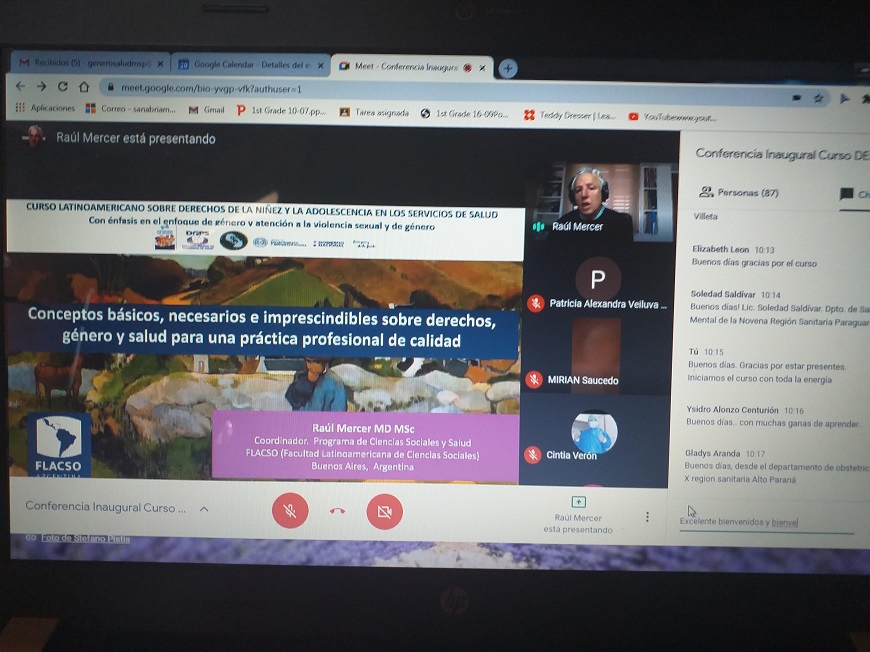Click the muted mic icon next to MIRIAN Saucedo
The image size is (870, 652).
point(534,380)
